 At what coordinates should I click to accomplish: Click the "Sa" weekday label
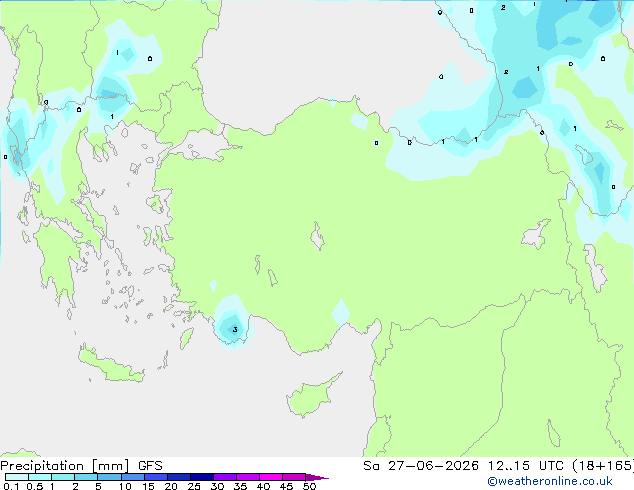[371, 466]
